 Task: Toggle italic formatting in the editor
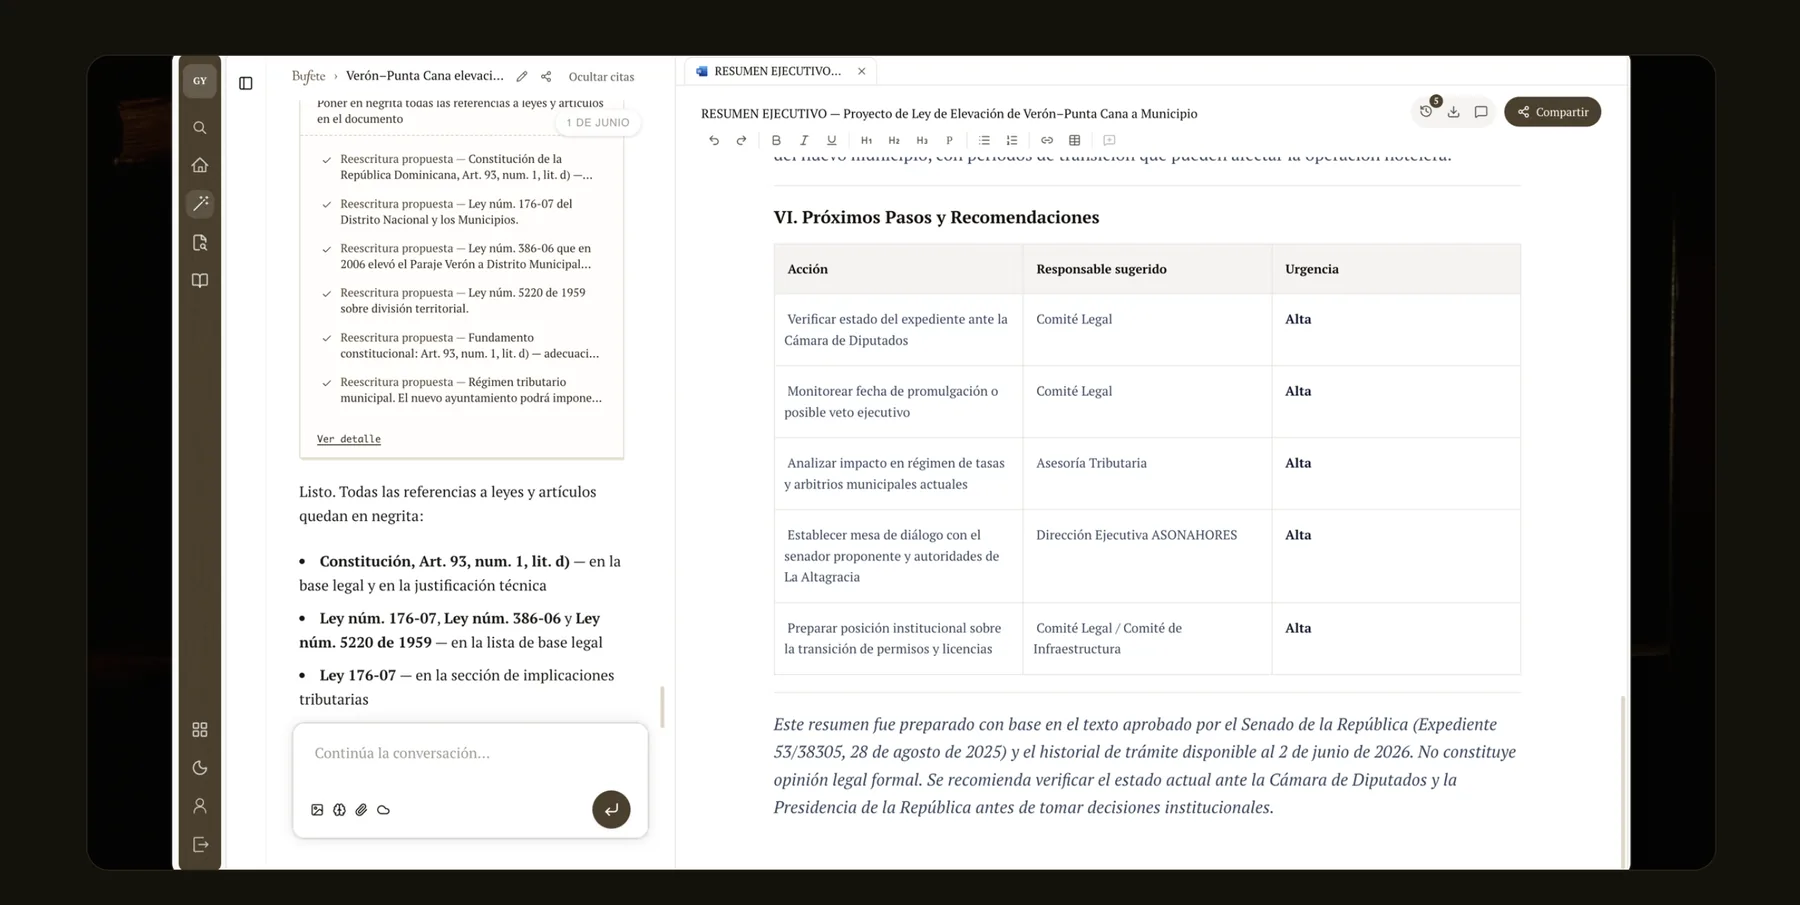click(x=803, y=141)
